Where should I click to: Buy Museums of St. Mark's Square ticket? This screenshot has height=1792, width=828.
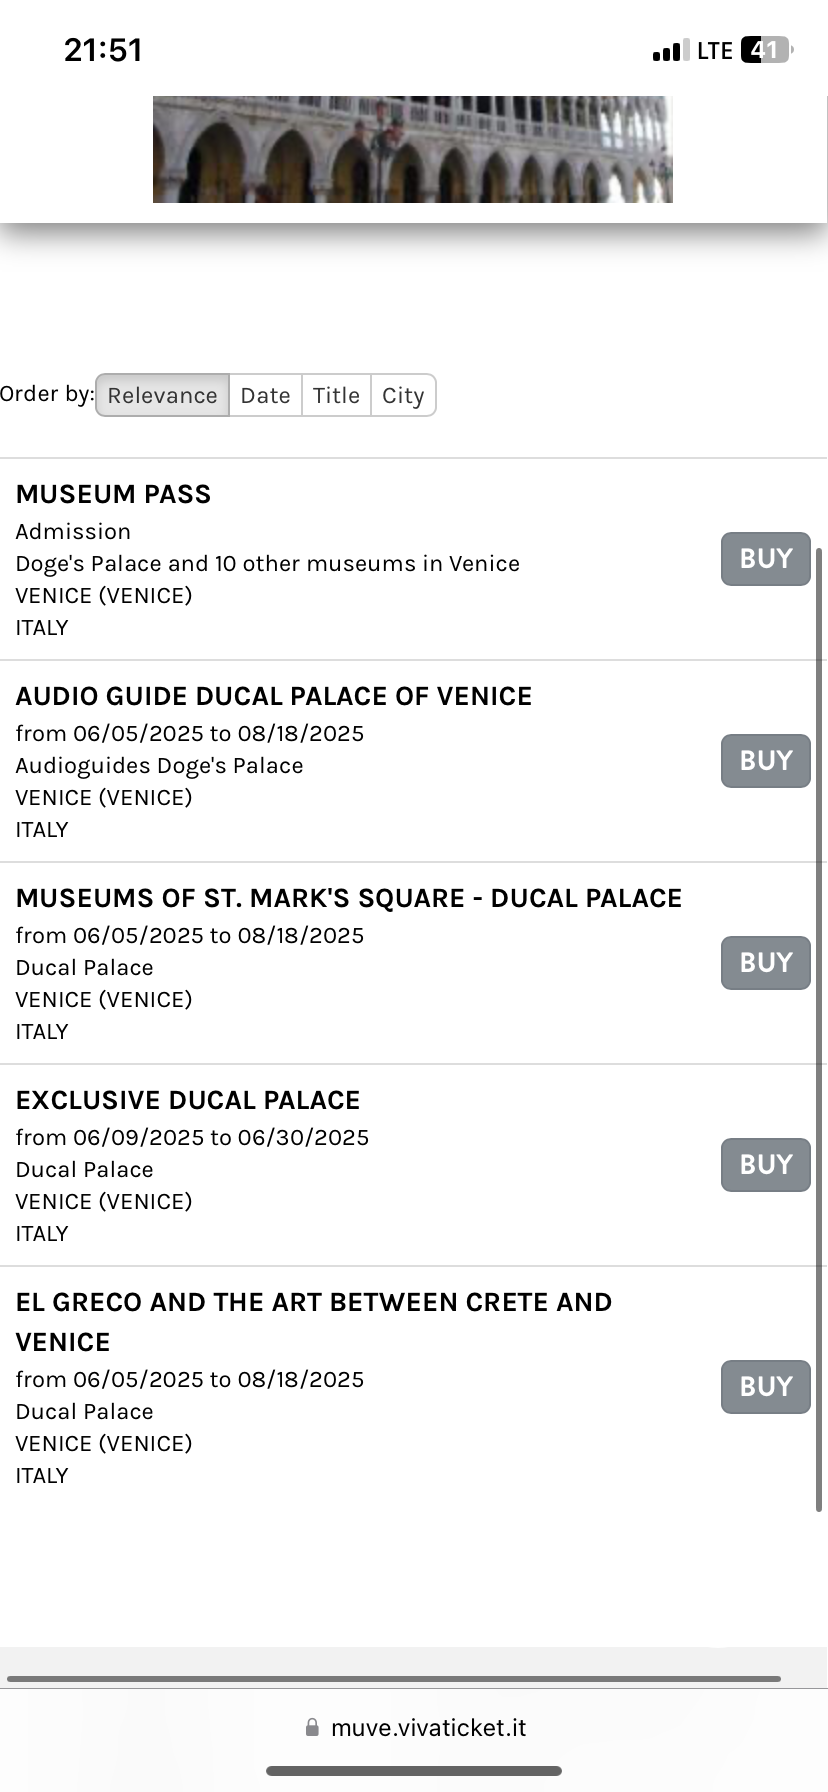click(x=765, y=963)
